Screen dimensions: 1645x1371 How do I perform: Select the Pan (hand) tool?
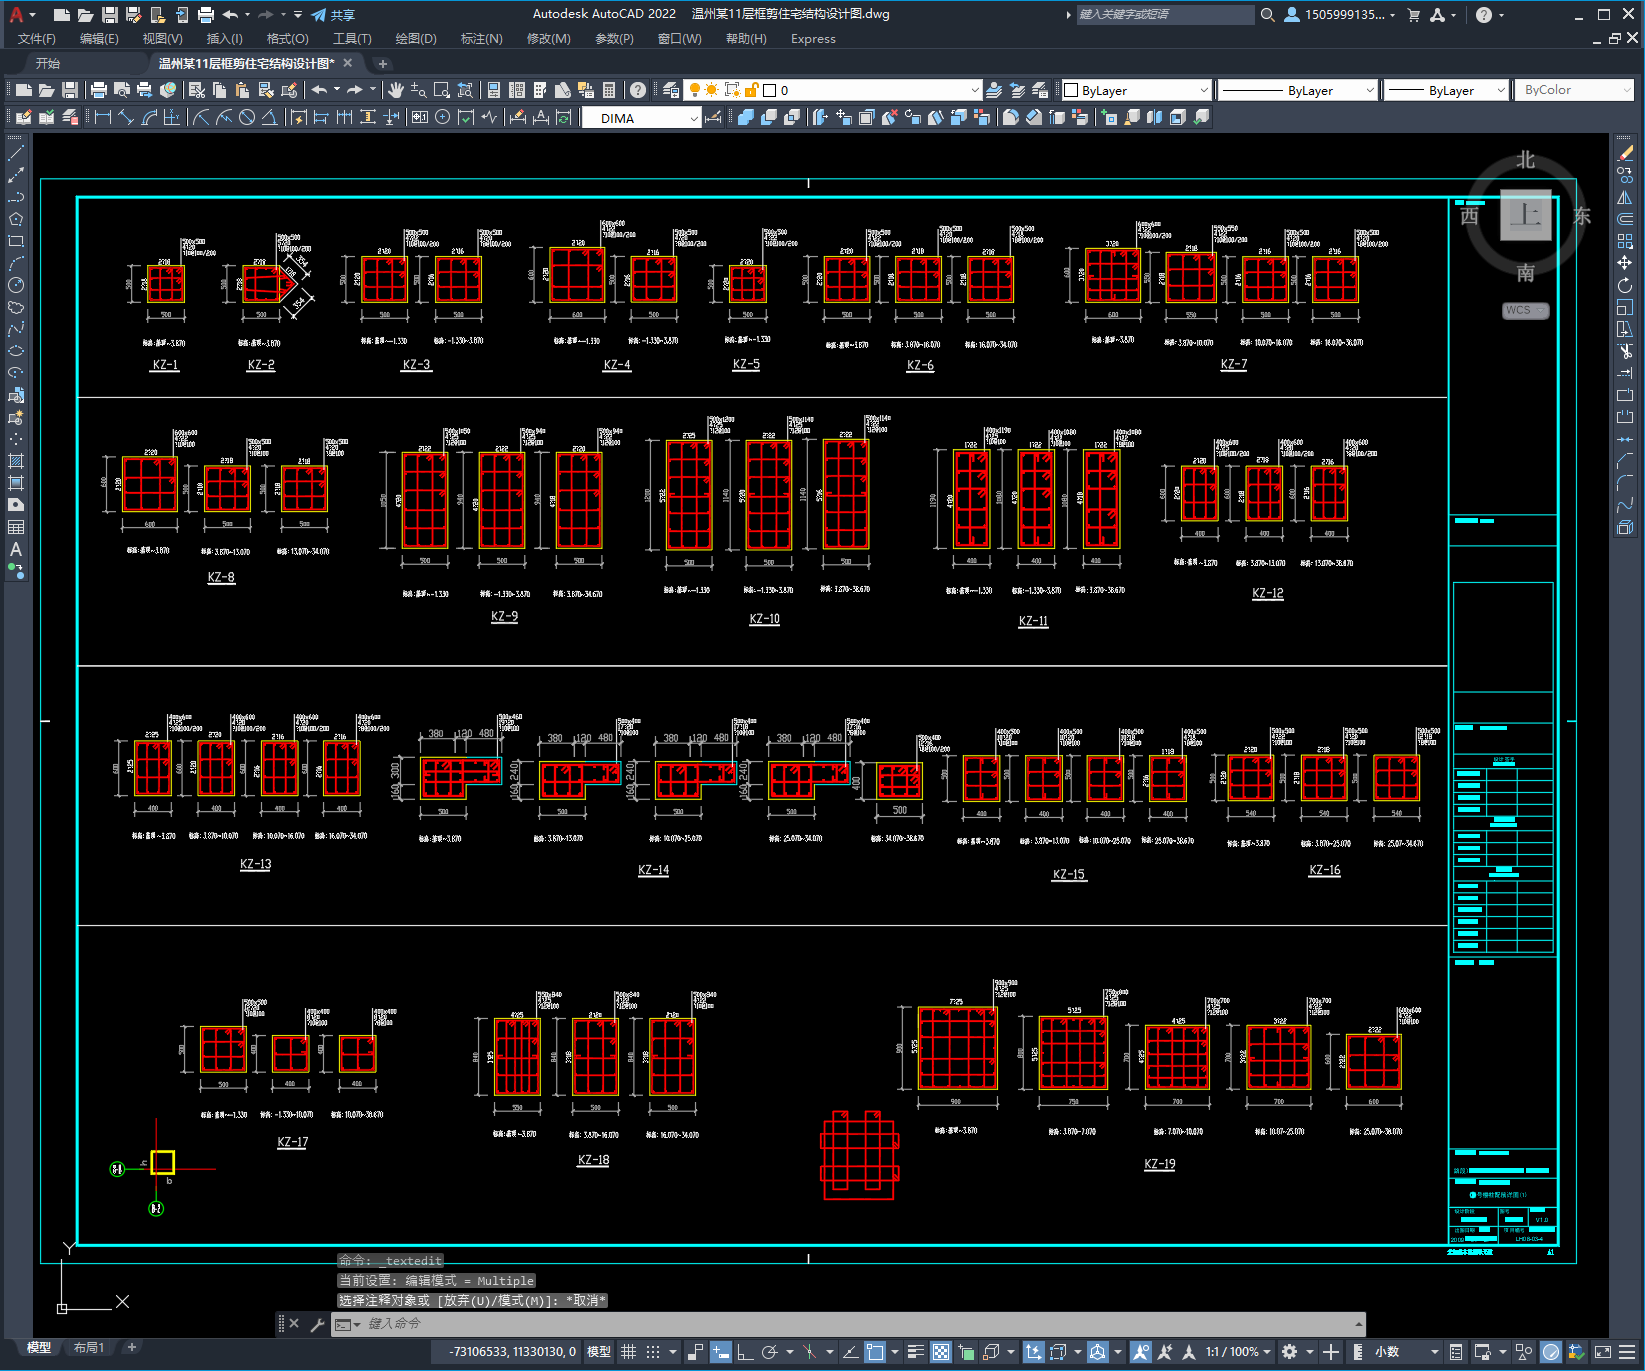tap(396, 90)
